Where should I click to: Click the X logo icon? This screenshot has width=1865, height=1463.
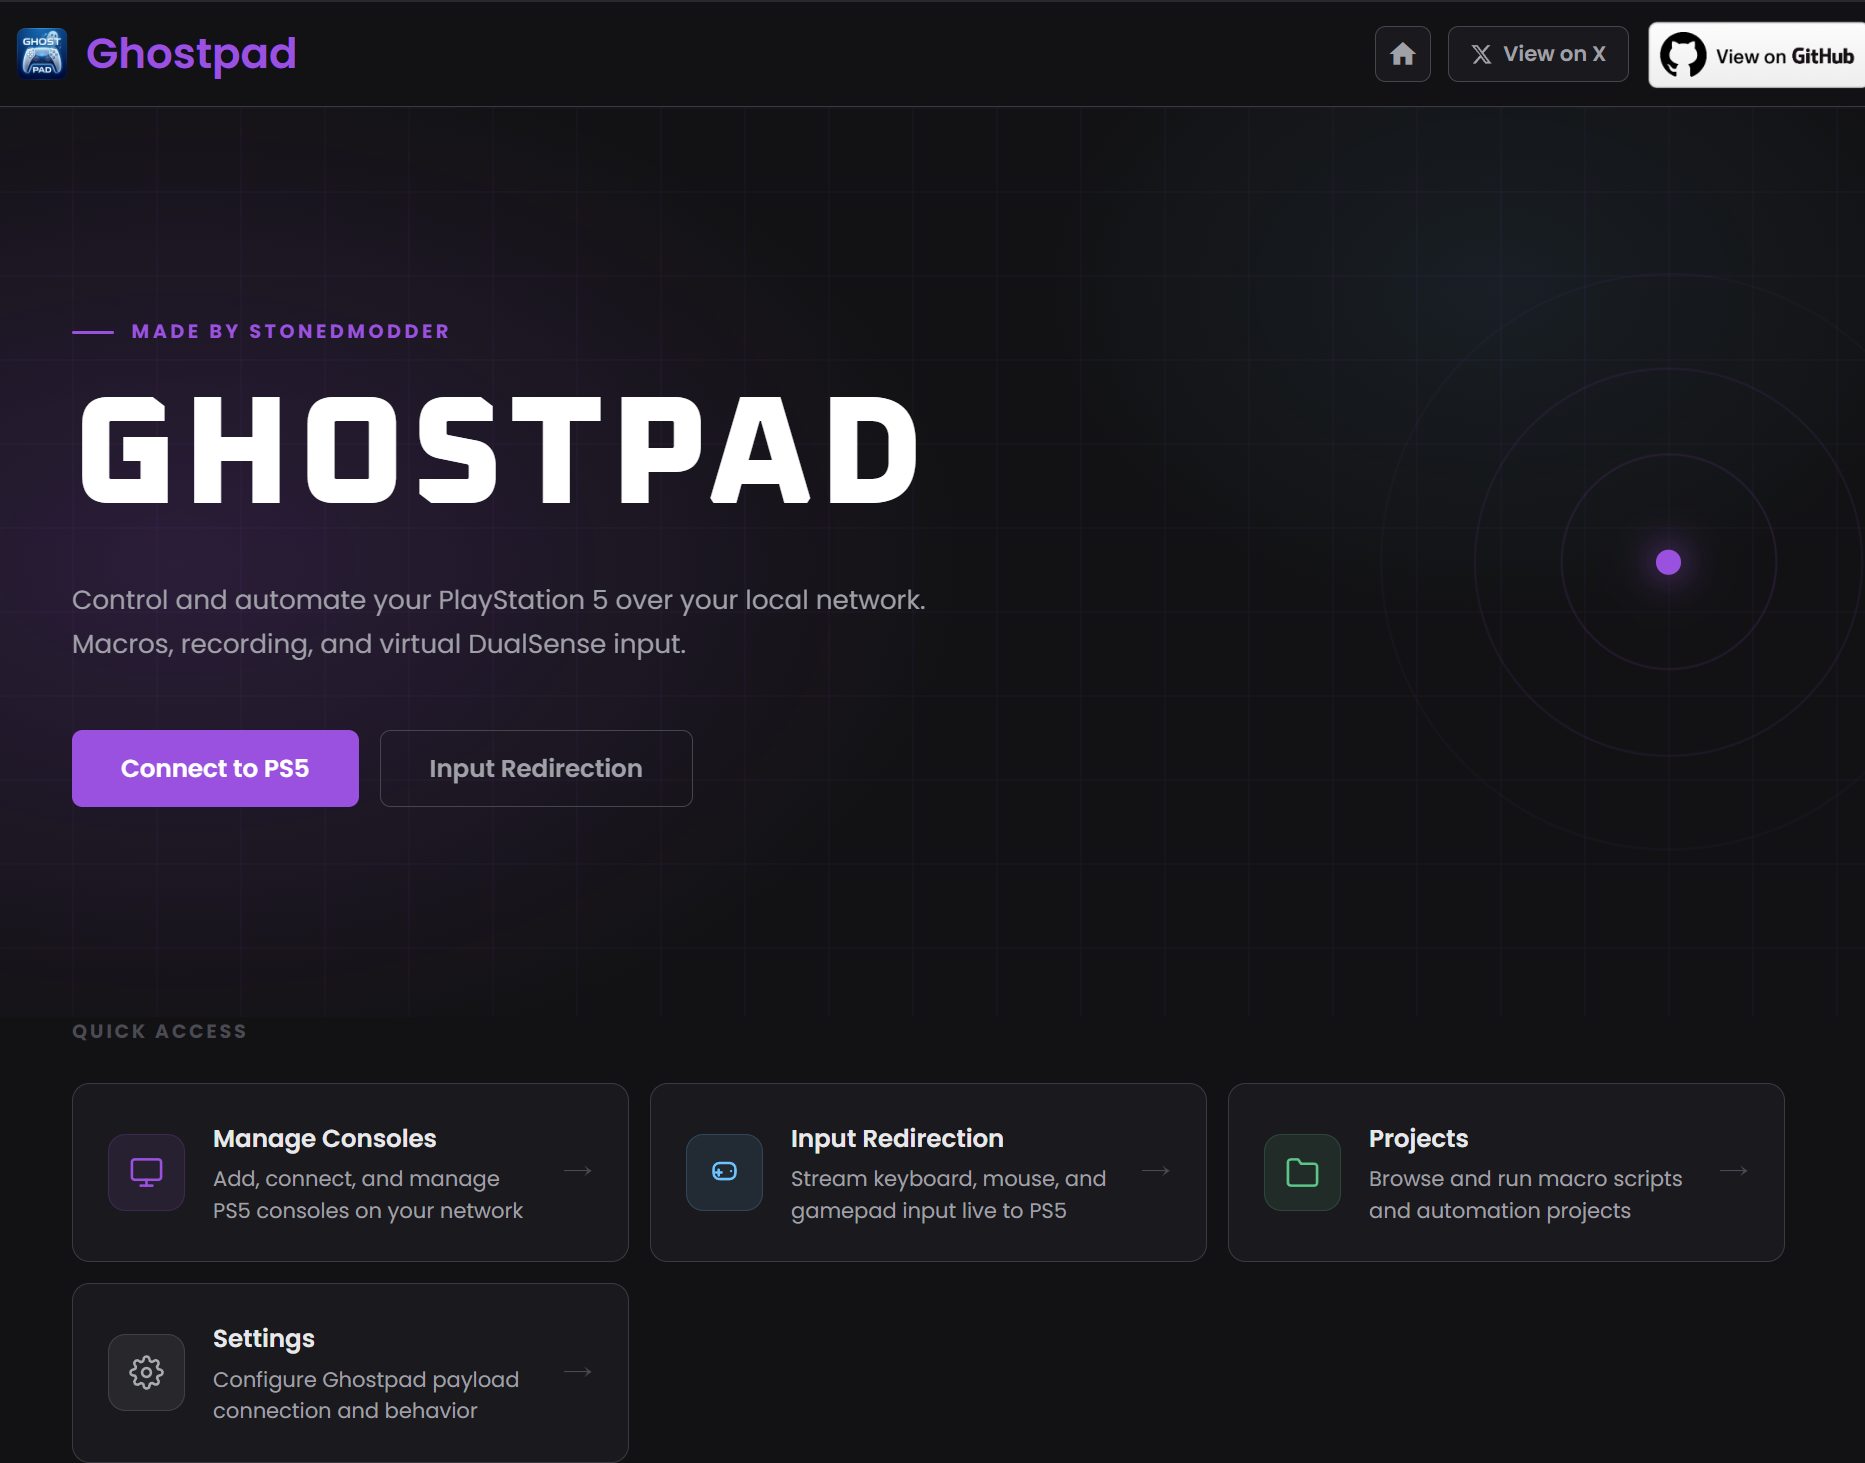click(x=1481, y=54)
